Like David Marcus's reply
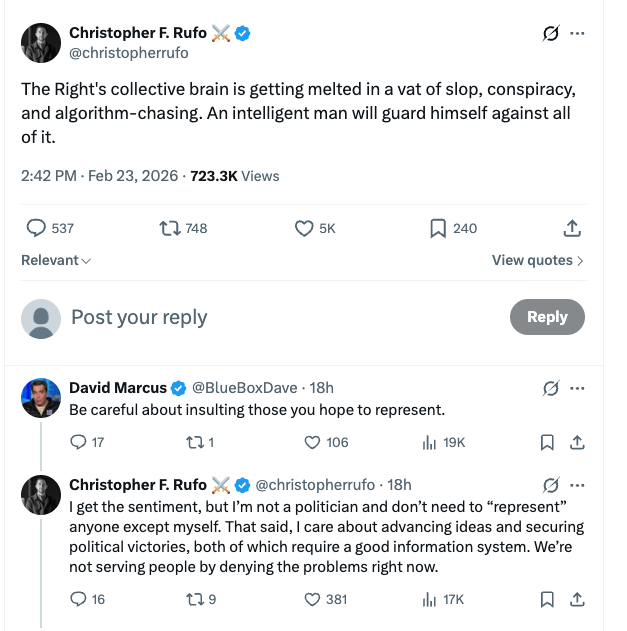This screenshot has height=631, width=627. click(x=312, y=442)
